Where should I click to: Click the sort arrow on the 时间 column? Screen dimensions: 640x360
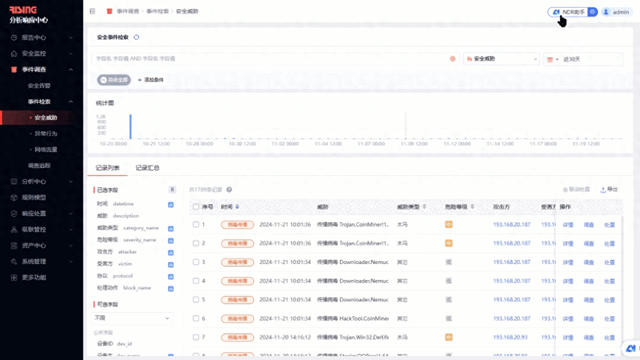tap(237, 207)
